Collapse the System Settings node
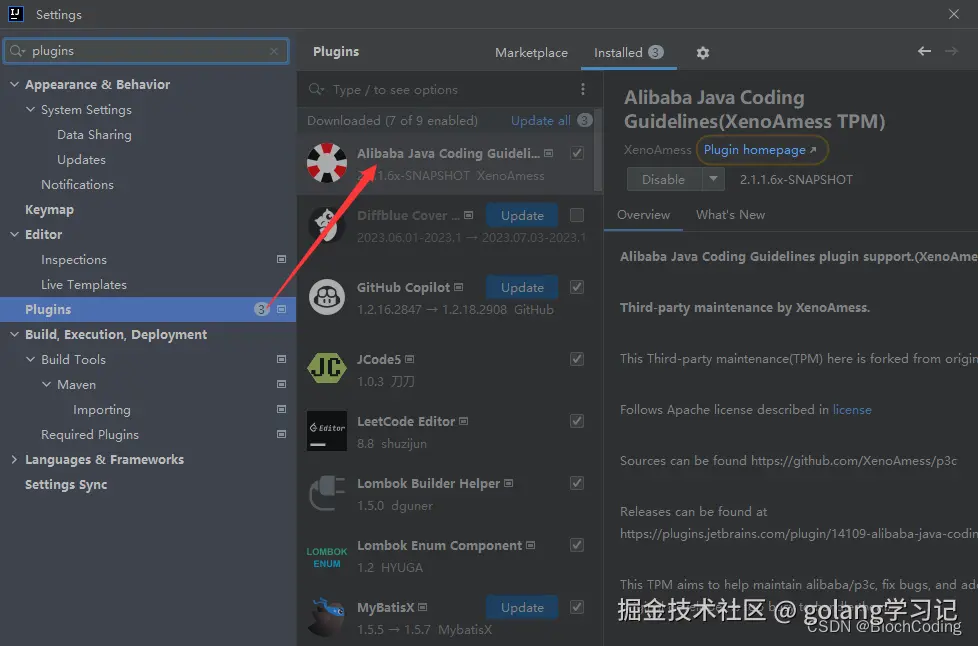 click(30, 109)
